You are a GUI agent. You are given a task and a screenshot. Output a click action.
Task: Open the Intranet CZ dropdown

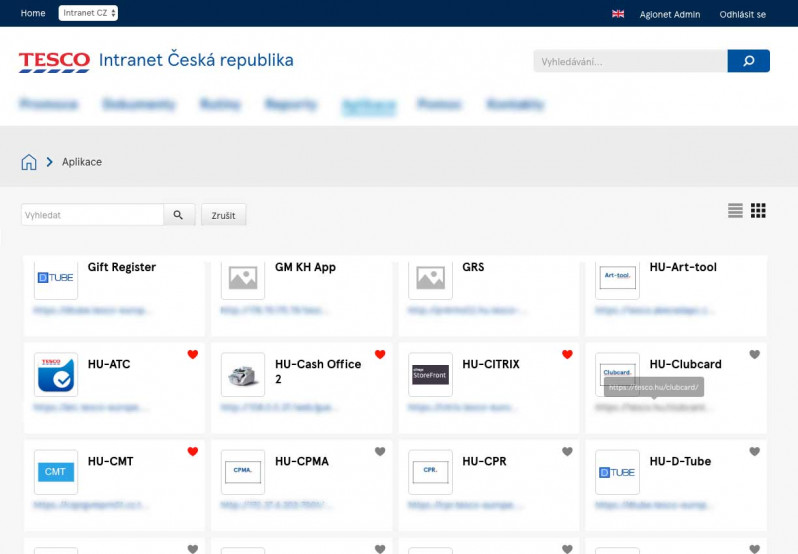point(88,13)
